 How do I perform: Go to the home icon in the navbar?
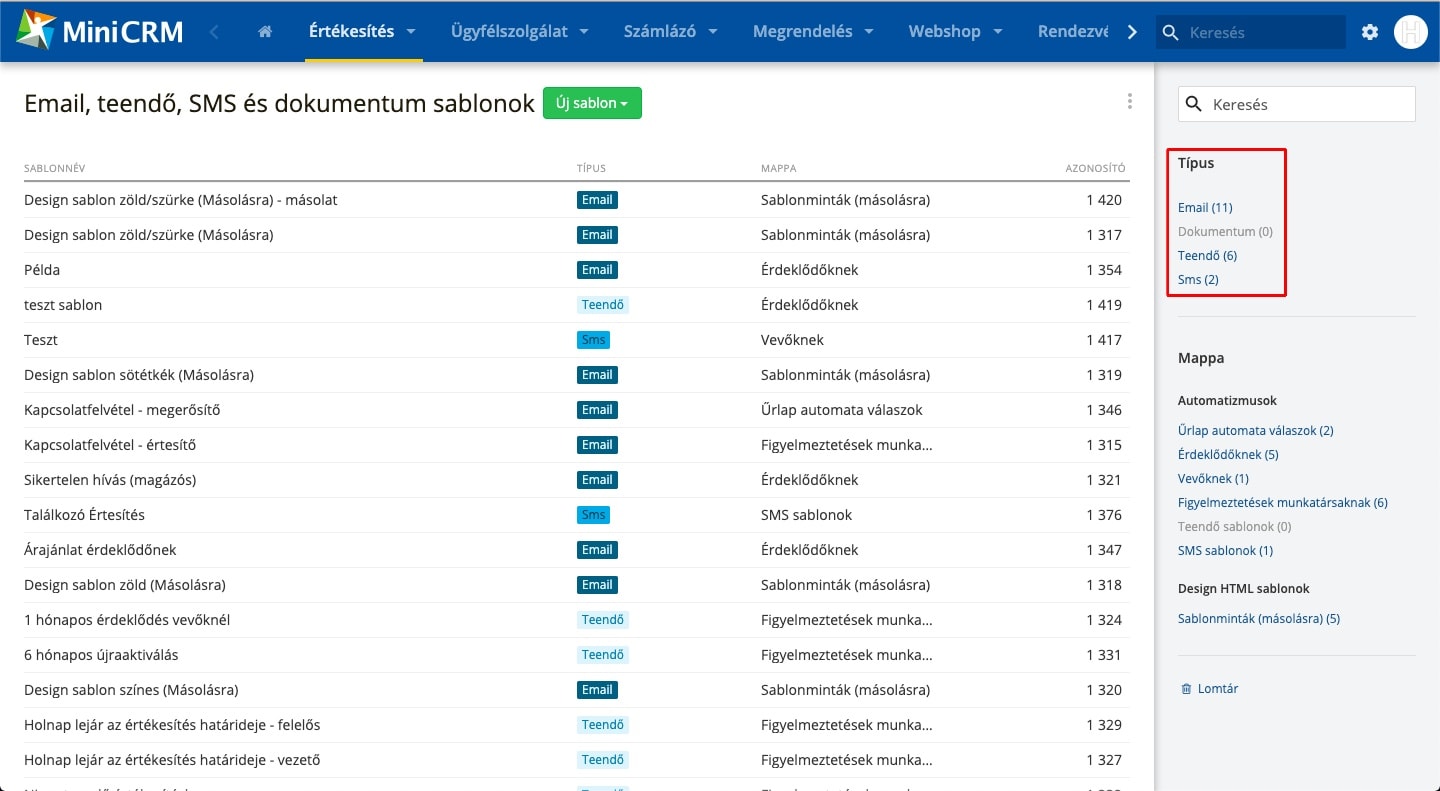(265, 32)
